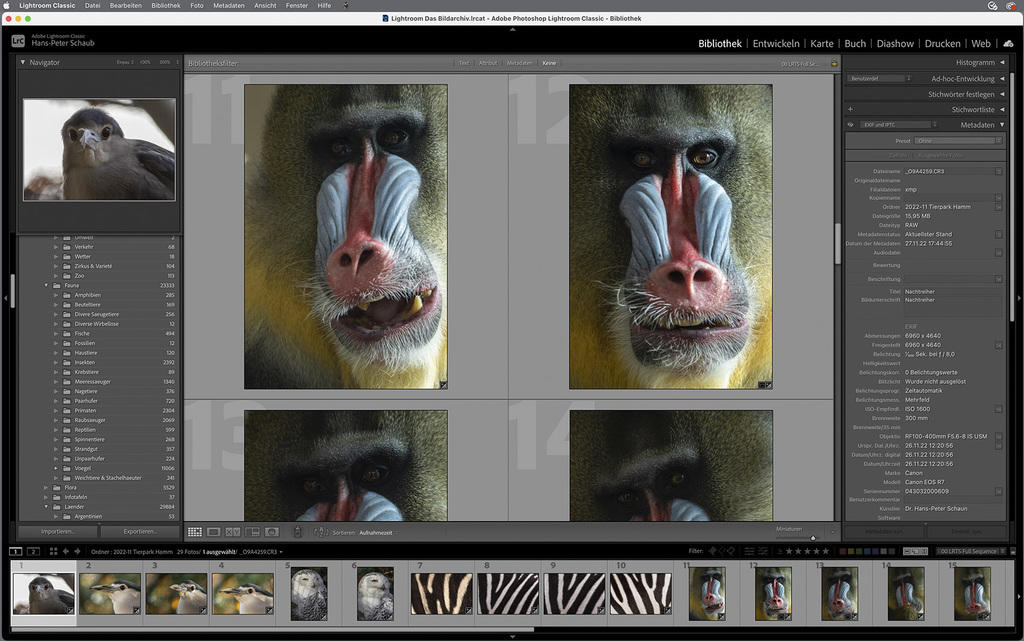The width and height of the screenshot is (1024, 641).
Task: Select the Attribut library filter
Action: click(x=488, y=63)
